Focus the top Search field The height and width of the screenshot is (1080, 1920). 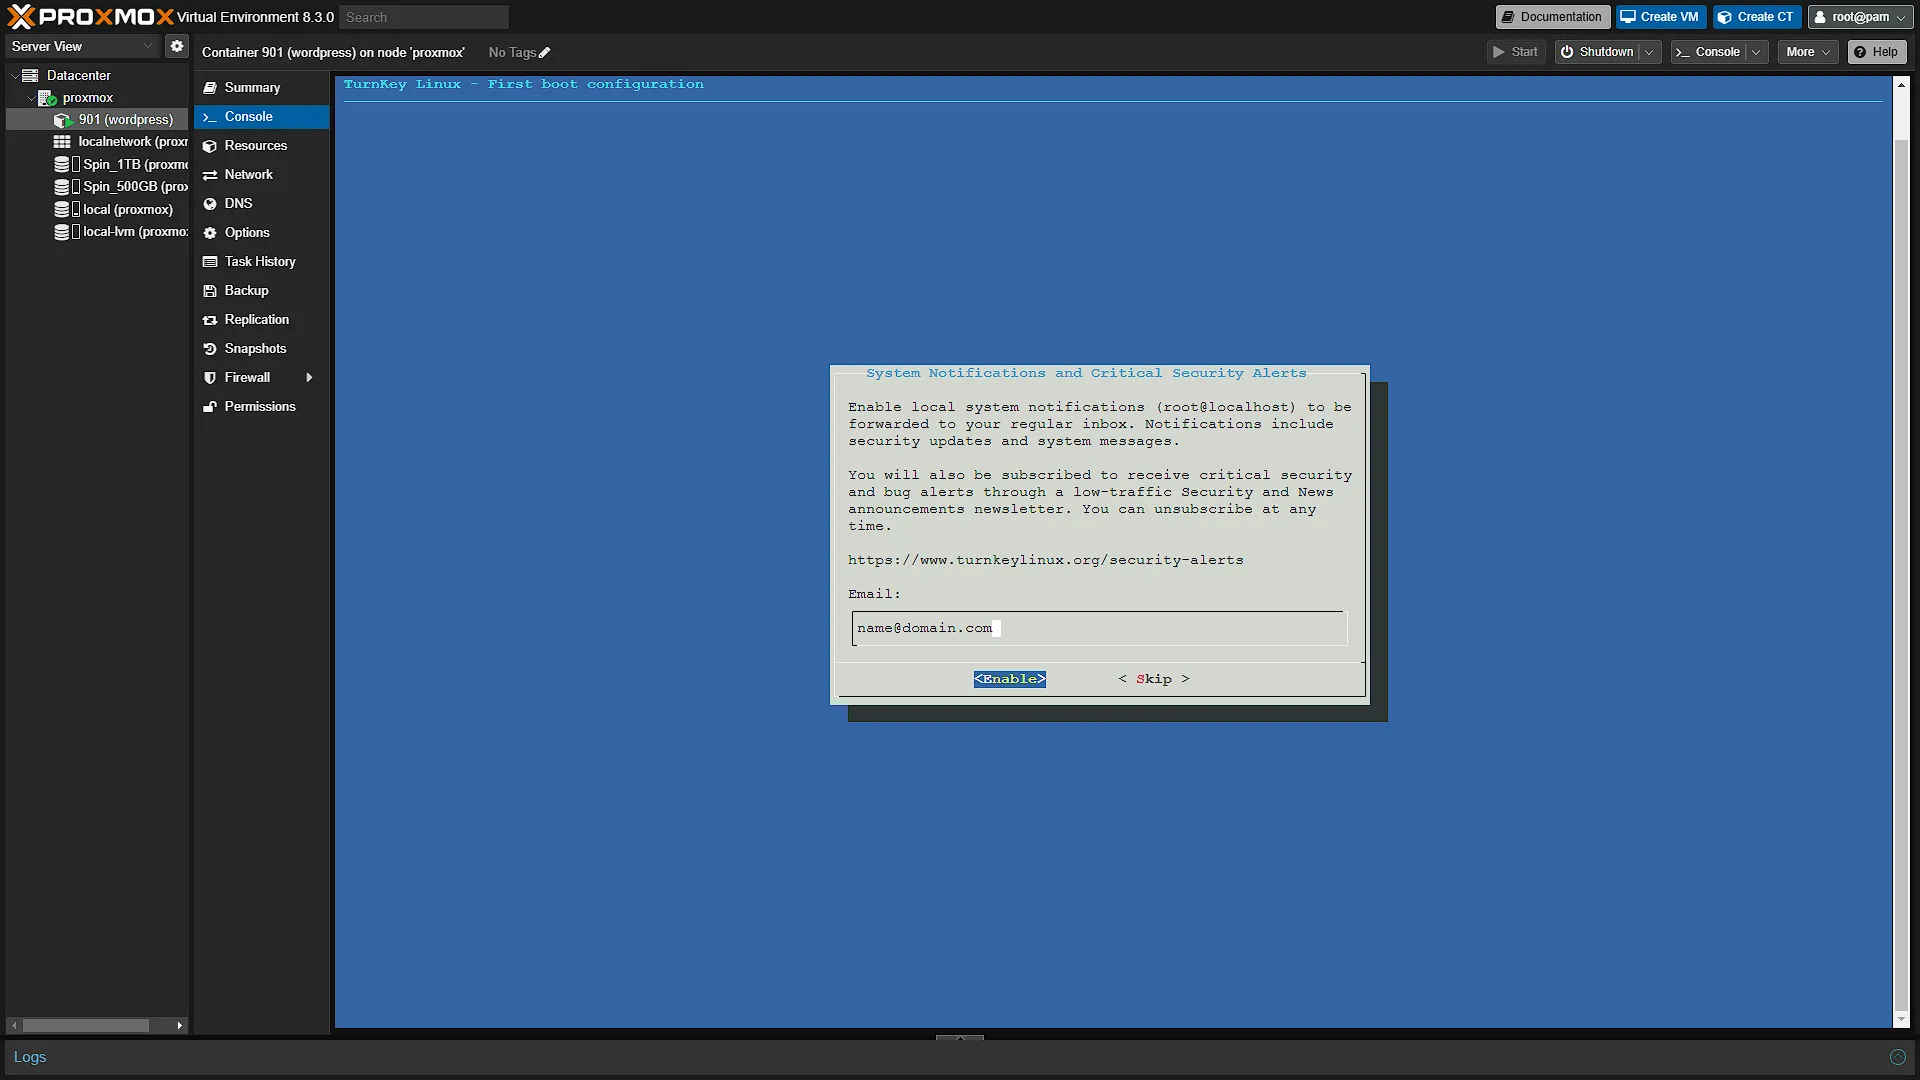pyautogui.click(x=424, y=17)
